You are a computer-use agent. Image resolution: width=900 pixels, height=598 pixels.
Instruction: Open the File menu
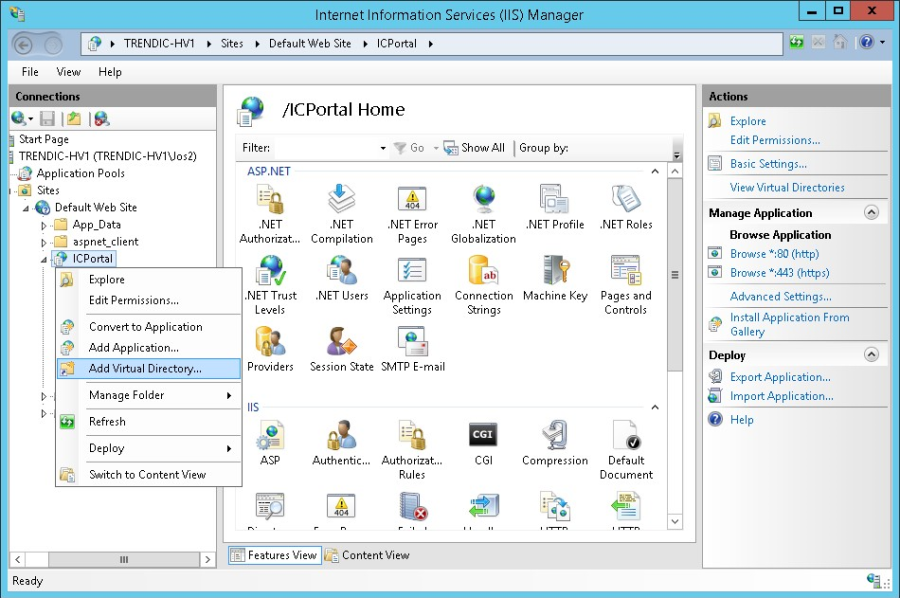30,72
